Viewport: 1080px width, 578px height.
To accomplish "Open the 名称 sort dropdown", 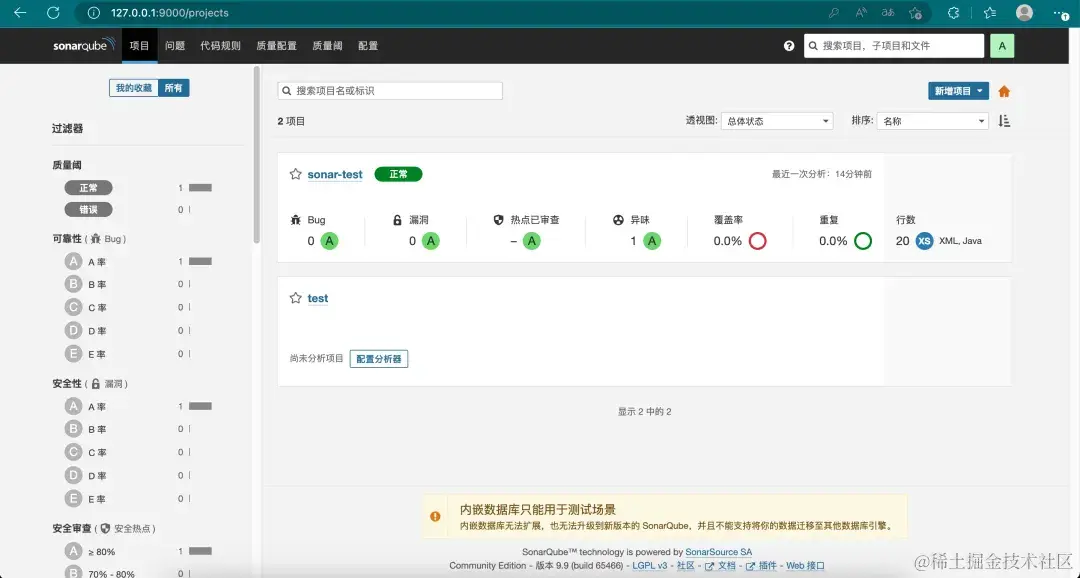I will coord(932,120).
